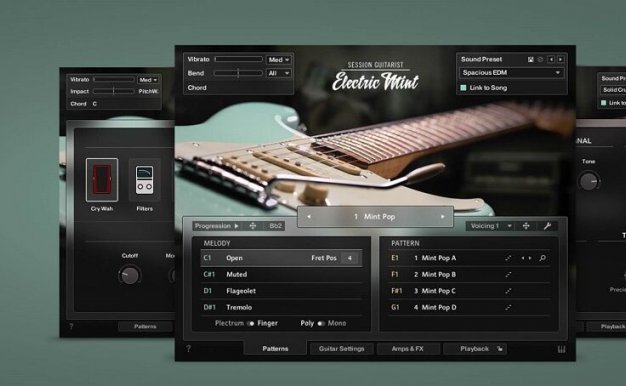Click the Tone knob in right window
626x386 pixels.
point(589,181)
